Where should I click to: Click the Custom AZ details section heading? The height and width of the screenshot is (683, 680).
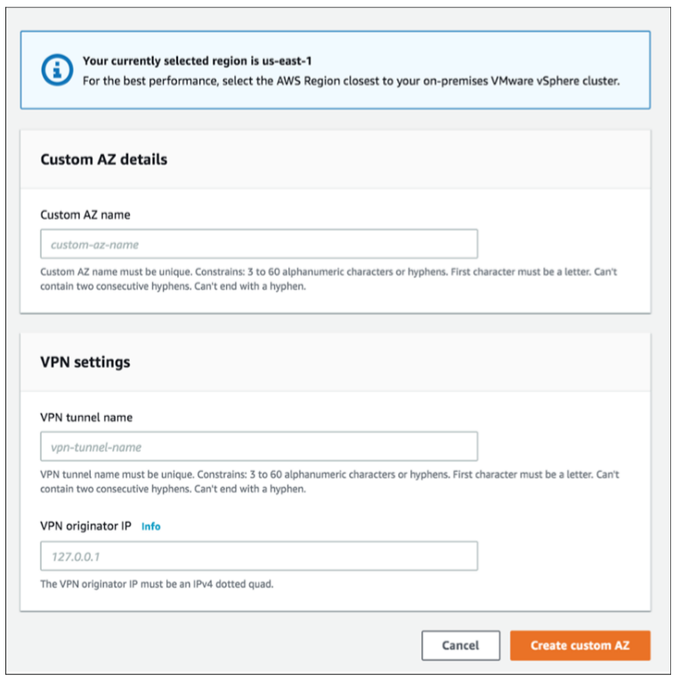click(x=104, y=159)
